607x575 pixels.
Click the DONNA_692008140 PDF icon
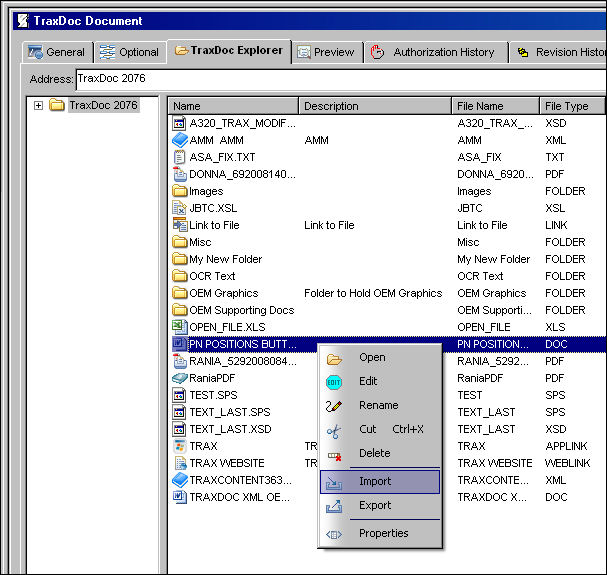[180, 174]
